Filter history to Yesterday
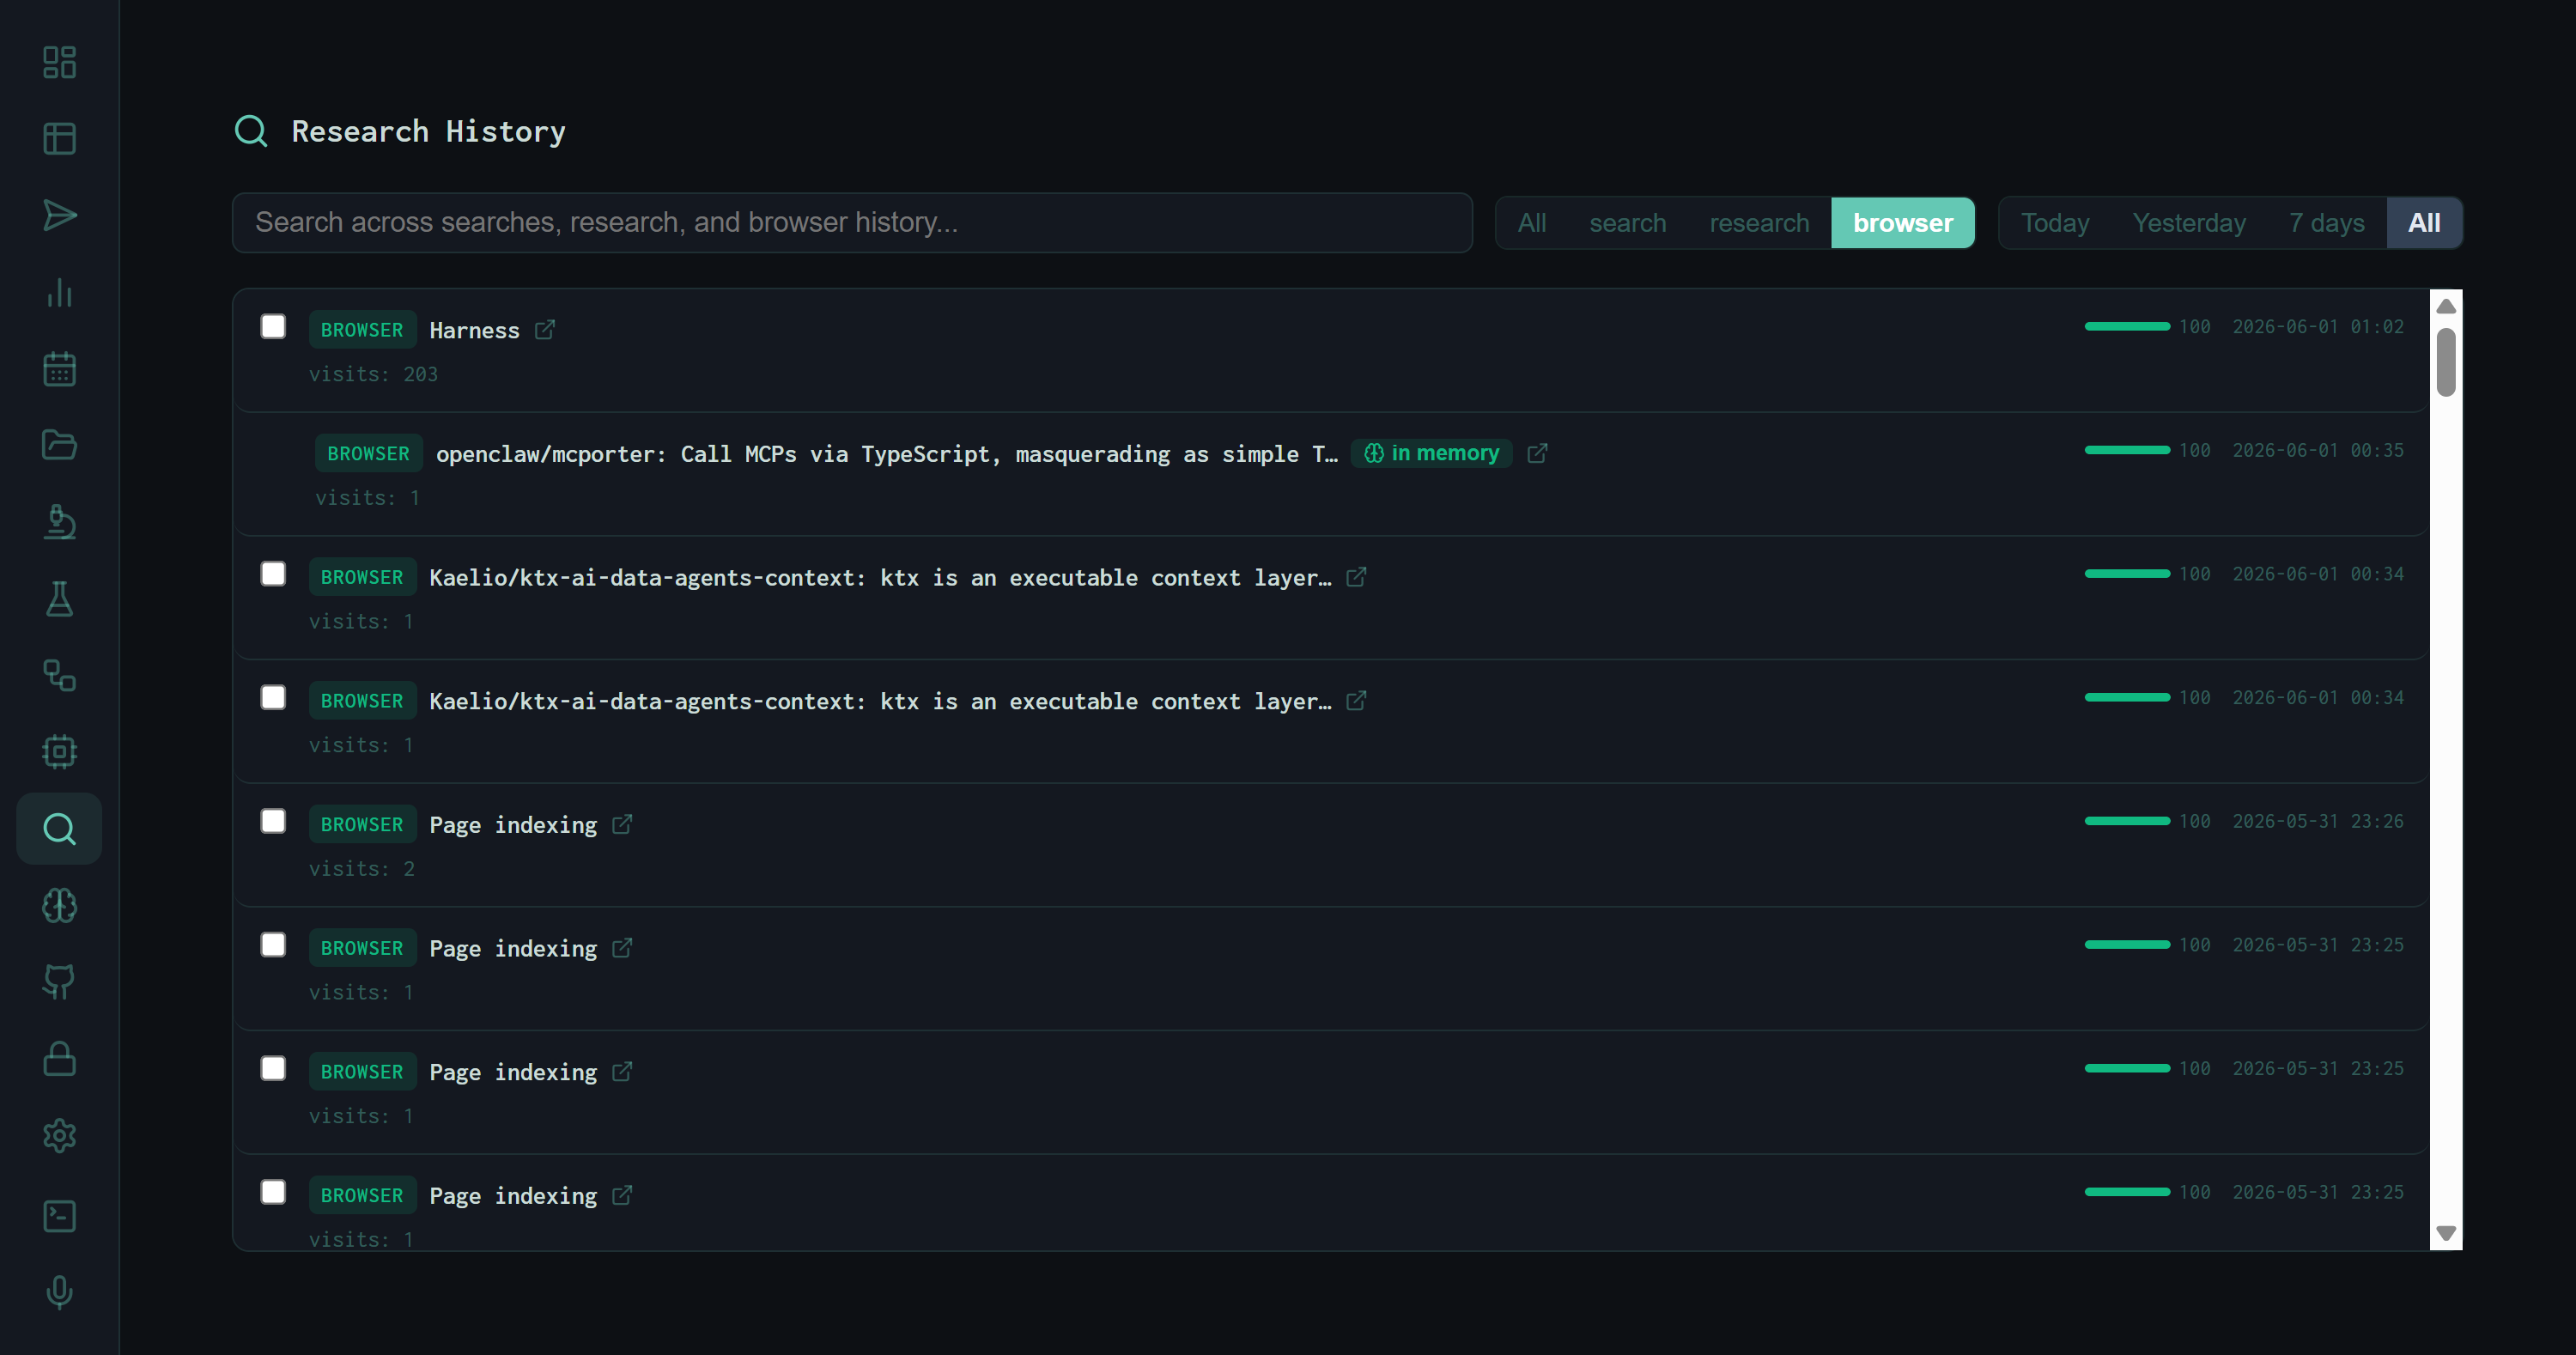2576x1355 pixels. click(2189, 223)
